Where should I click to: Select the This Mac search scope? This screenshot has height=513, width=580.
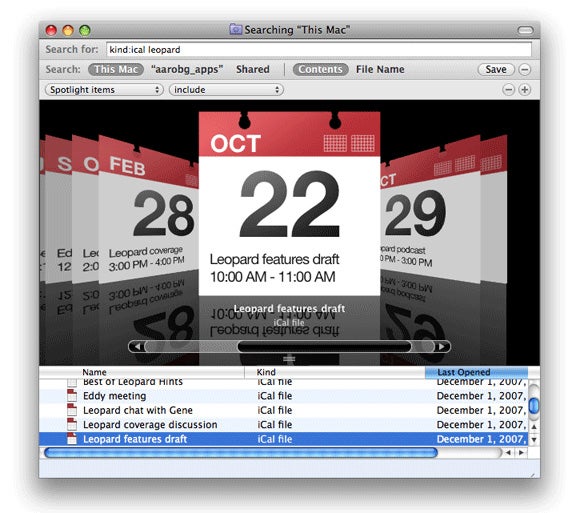pyautogui.click(x=116, y=70)
